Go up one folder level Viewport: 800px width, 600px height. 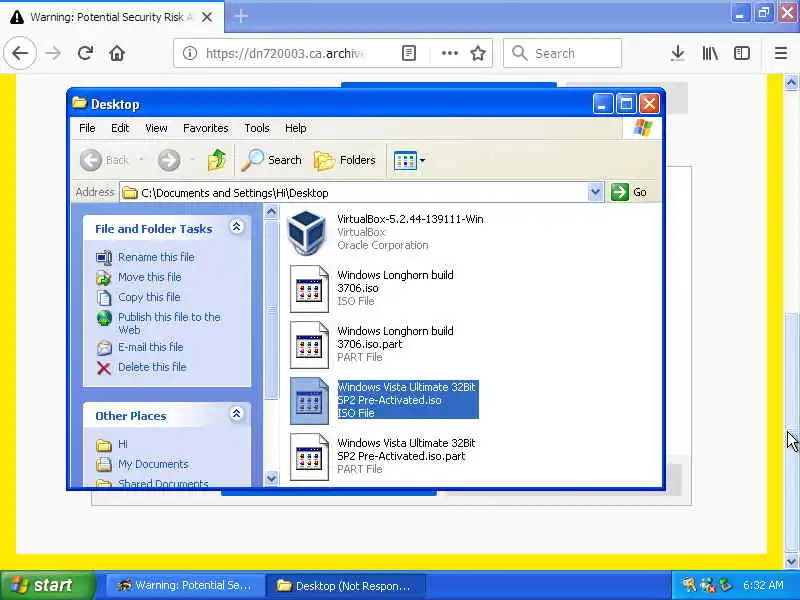pyautogui.click(x=217, y=160)
